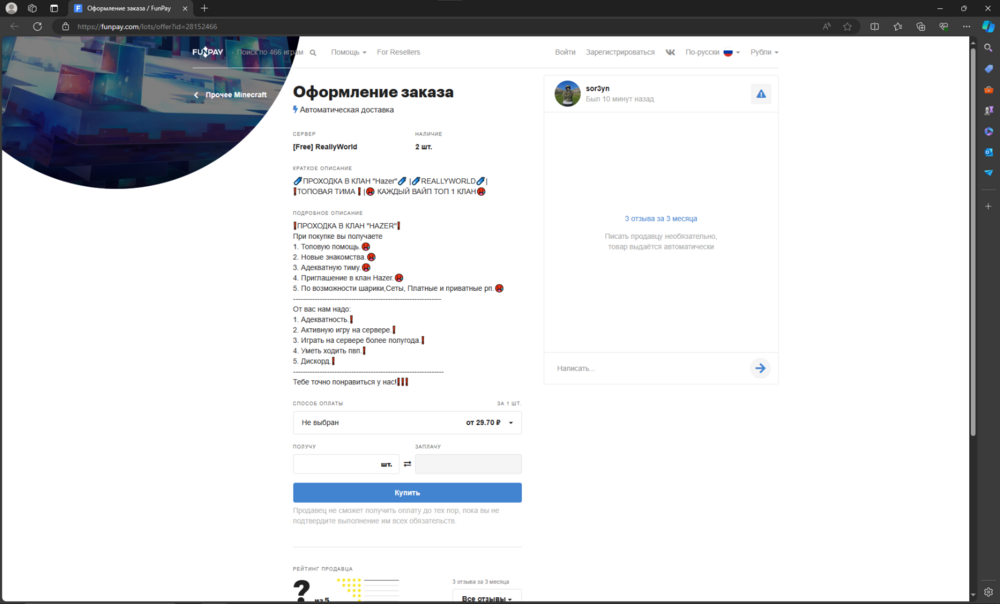1000x604 pixels.
Task: Return to Прочее Minecraft category
Action: click(230, 95)
